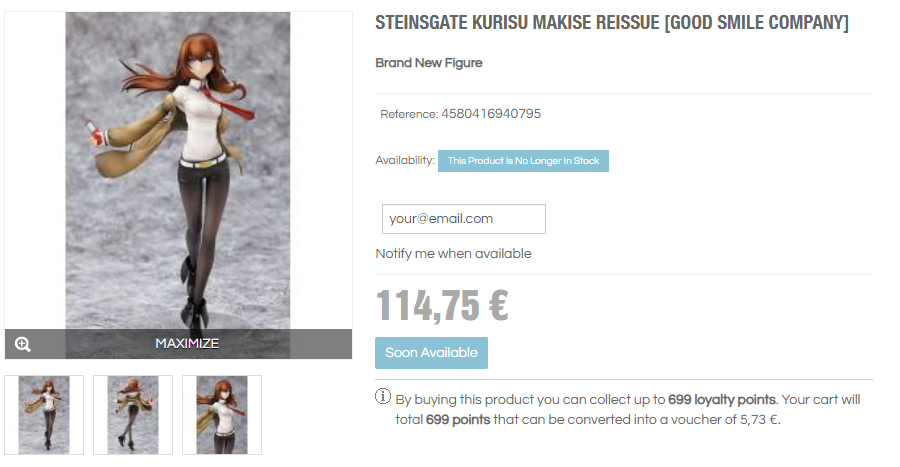Click the Soon Available button
The width and height of the screenshot is (900, 467).
(x=432, y=353)
